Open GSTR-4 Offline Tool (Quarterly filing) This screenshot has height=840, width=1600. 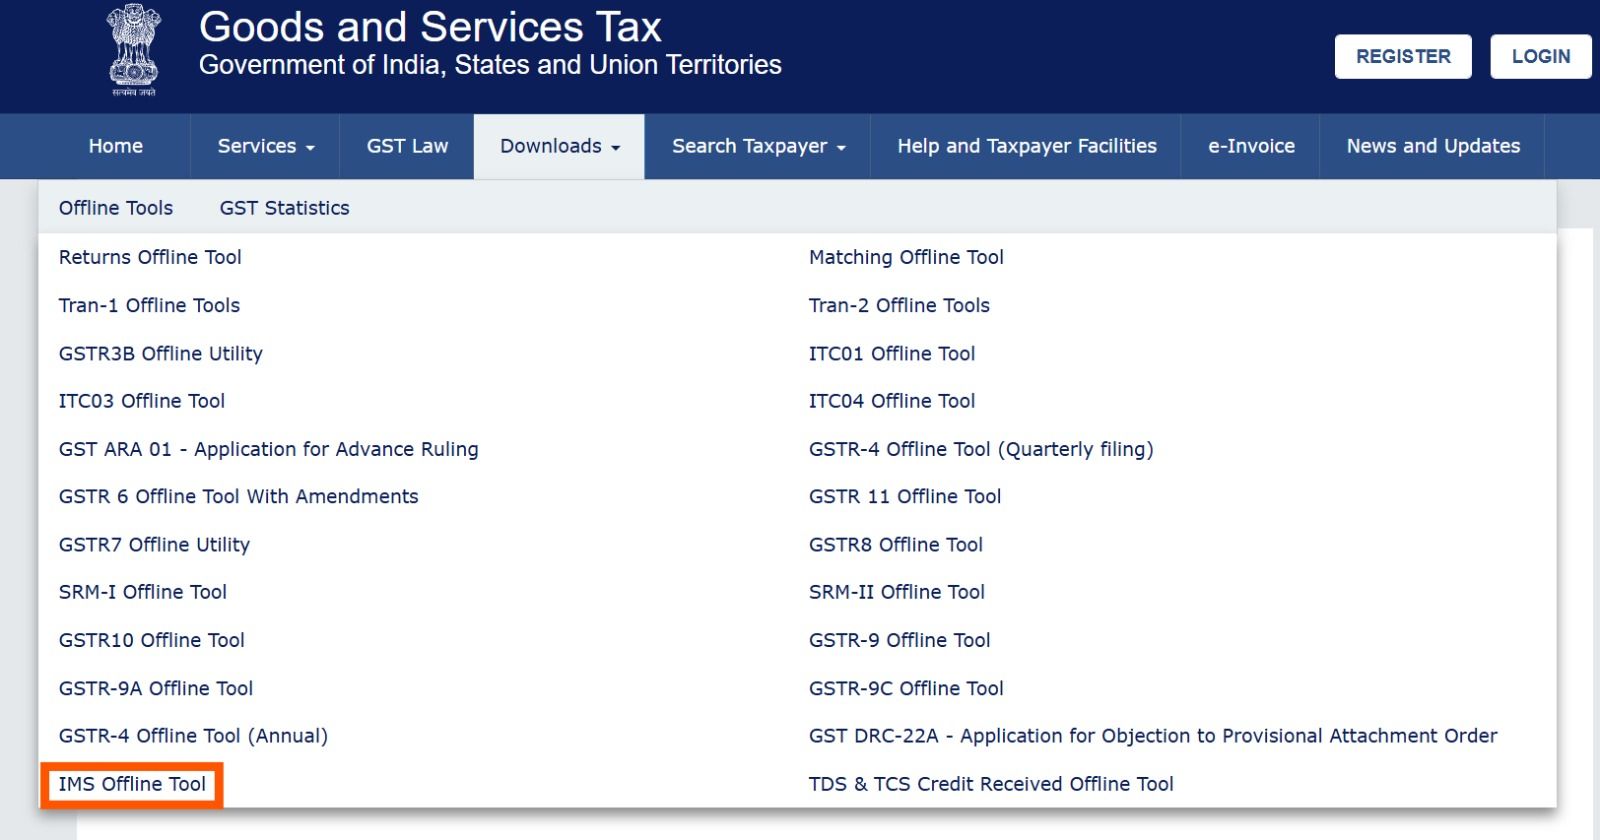click(x=981, y=449)
